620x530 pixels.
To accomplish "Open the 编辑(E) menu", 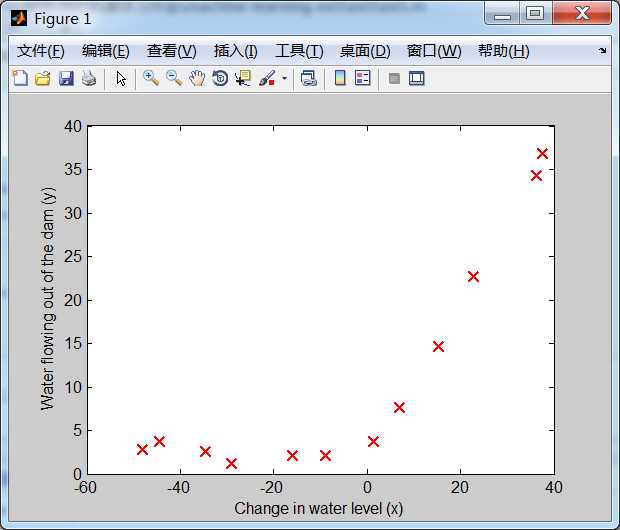I will pyautogui.click(x=106, y=51).
